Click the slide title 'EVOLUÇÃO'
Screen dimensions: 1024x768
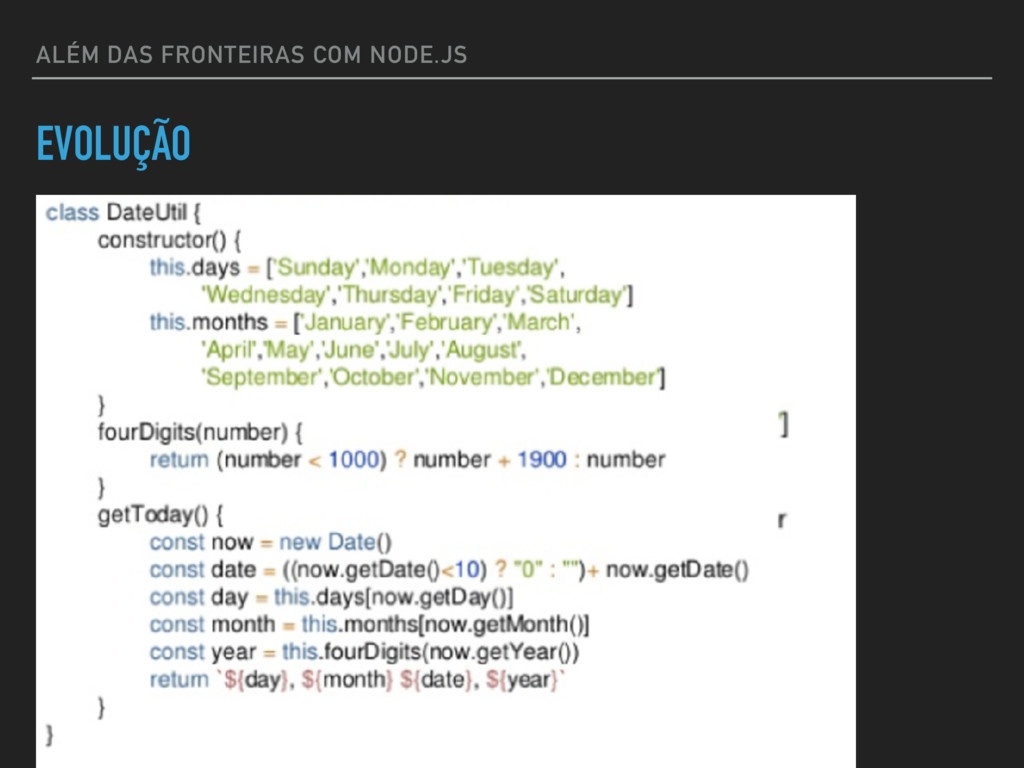click(x=113, y=143)
